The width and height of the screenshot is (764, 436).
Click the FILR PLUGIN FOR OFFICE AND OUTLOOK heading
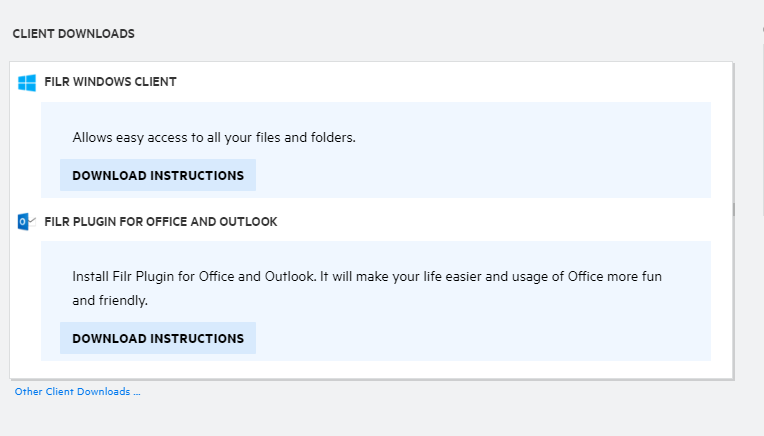(x=160, y=222)
